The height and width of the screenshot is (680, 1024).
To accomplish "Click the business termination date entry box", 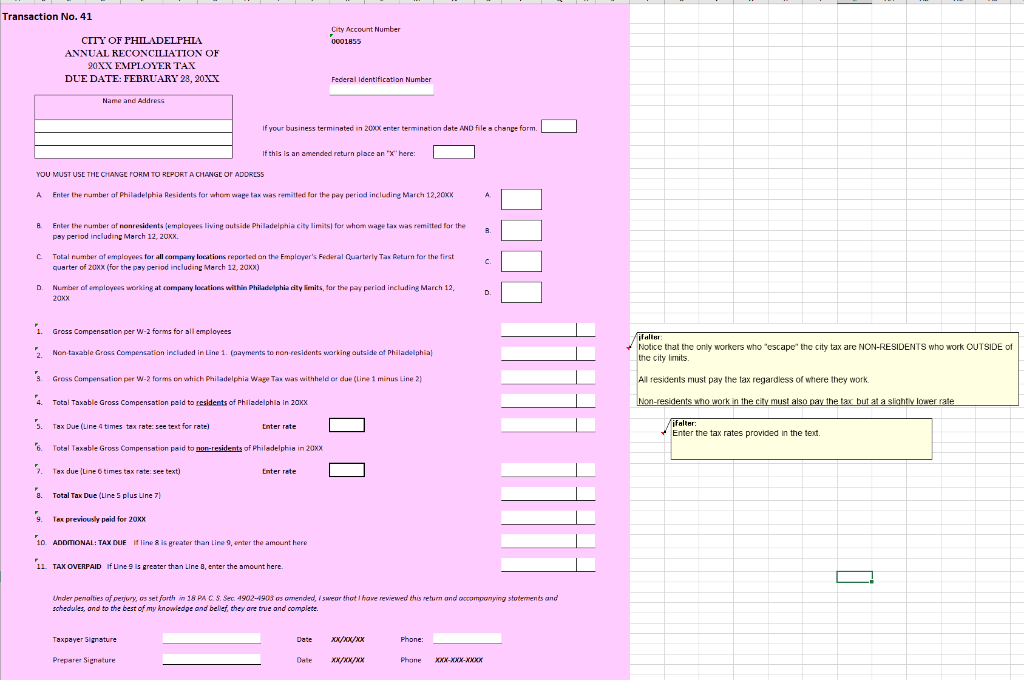I will click(x=558, y=125).
